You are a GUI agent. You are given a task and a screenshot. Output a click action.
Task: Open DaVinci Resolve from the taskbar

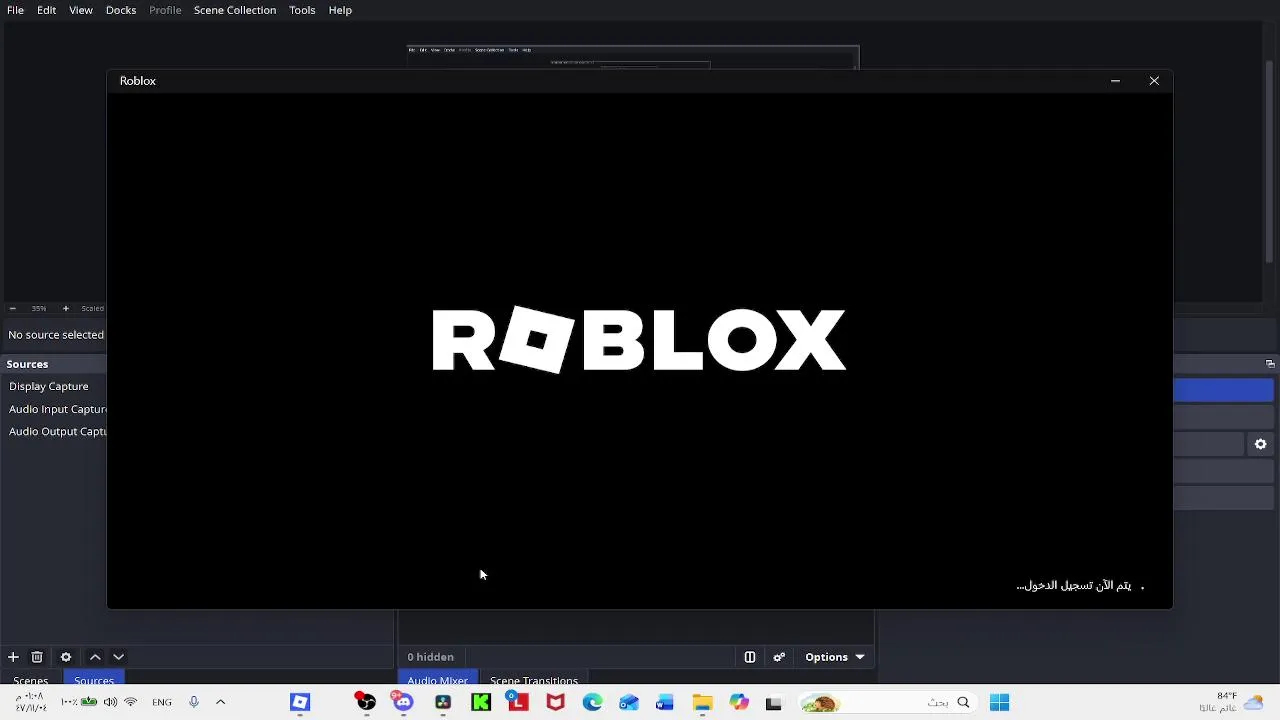point(443,703)
